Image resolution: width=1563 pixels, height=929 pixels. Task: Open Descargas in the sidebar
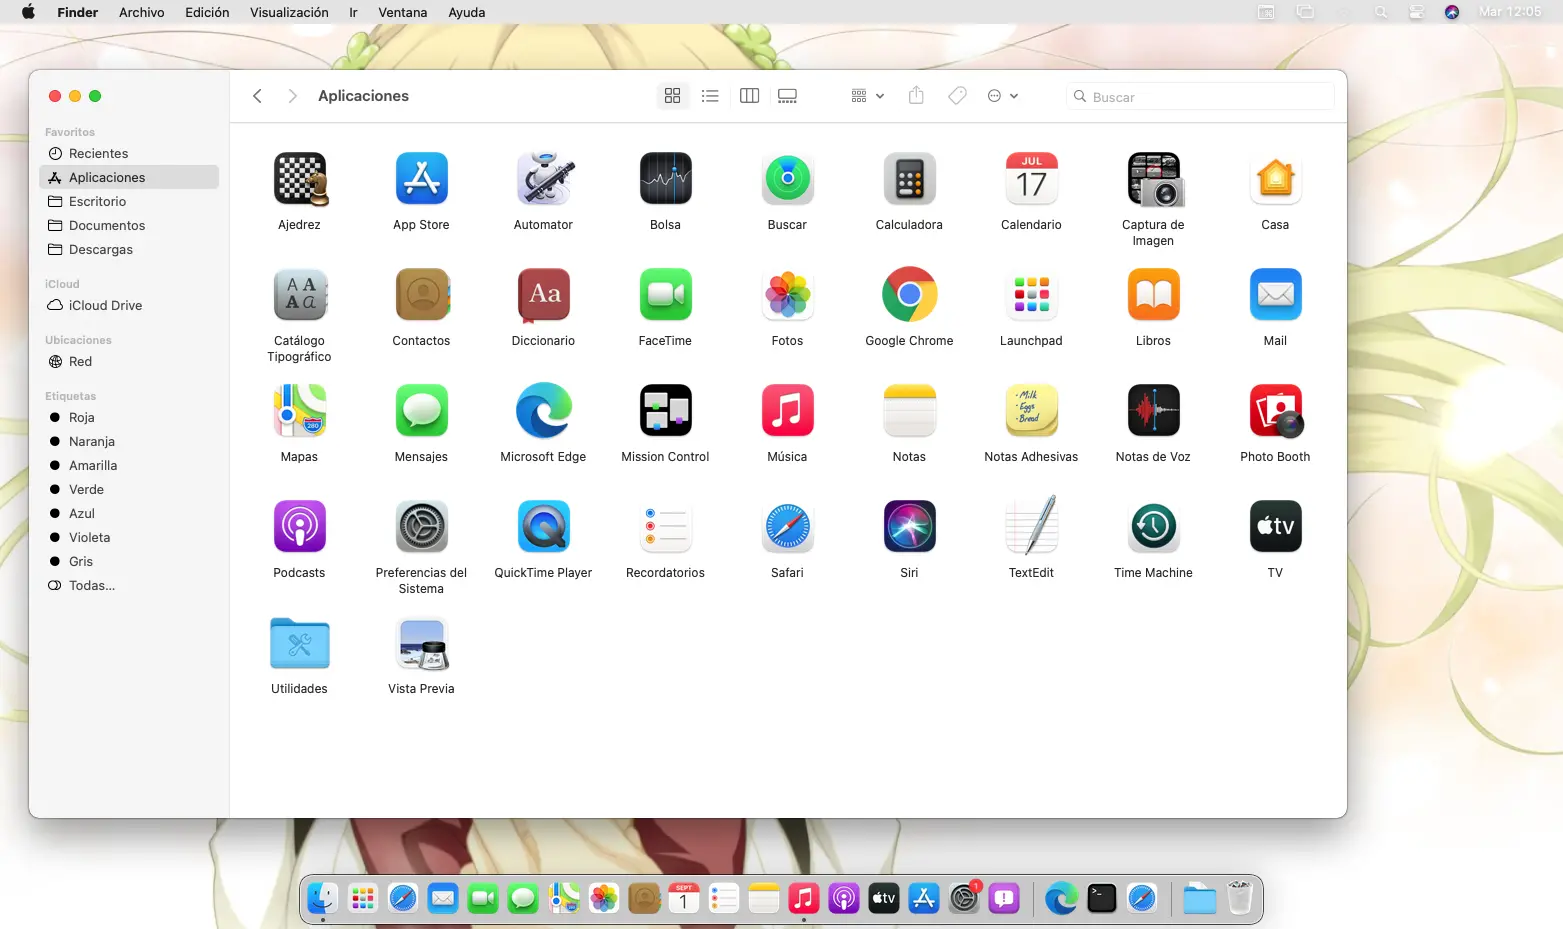[x=129, y=249]
